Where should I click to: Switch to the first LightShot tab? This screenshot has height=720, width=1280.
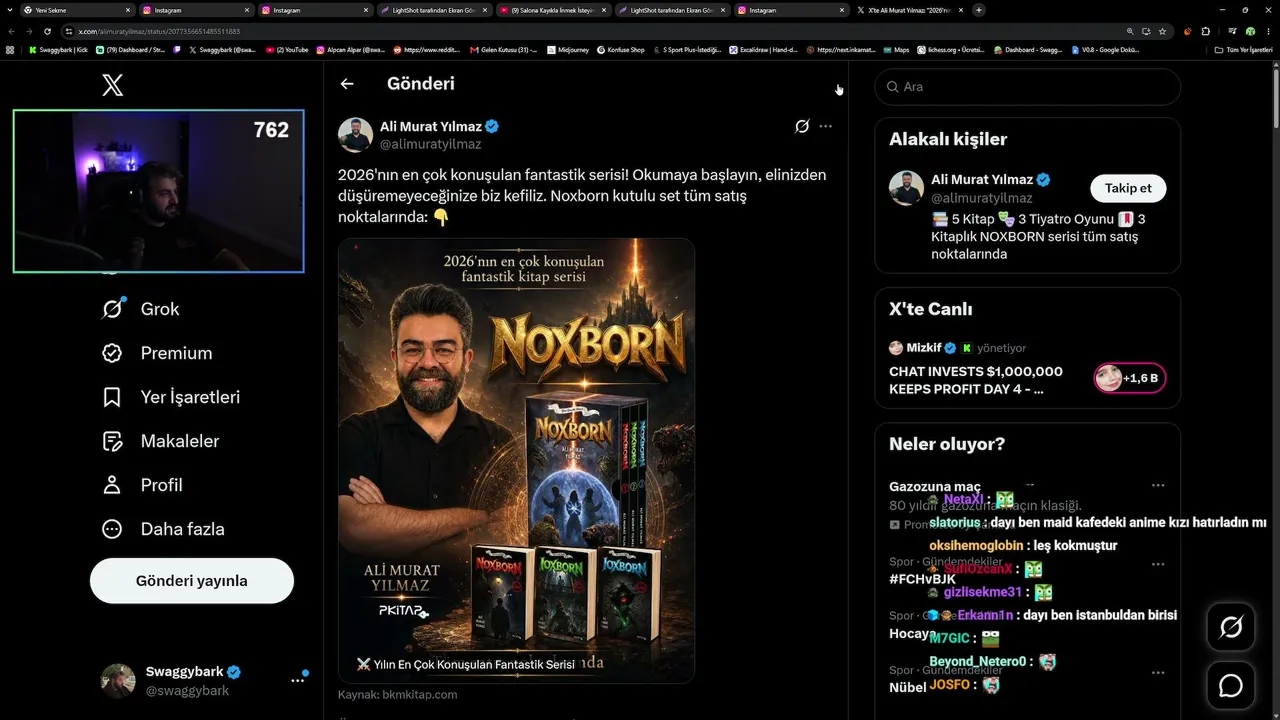[x=435, y=10]
